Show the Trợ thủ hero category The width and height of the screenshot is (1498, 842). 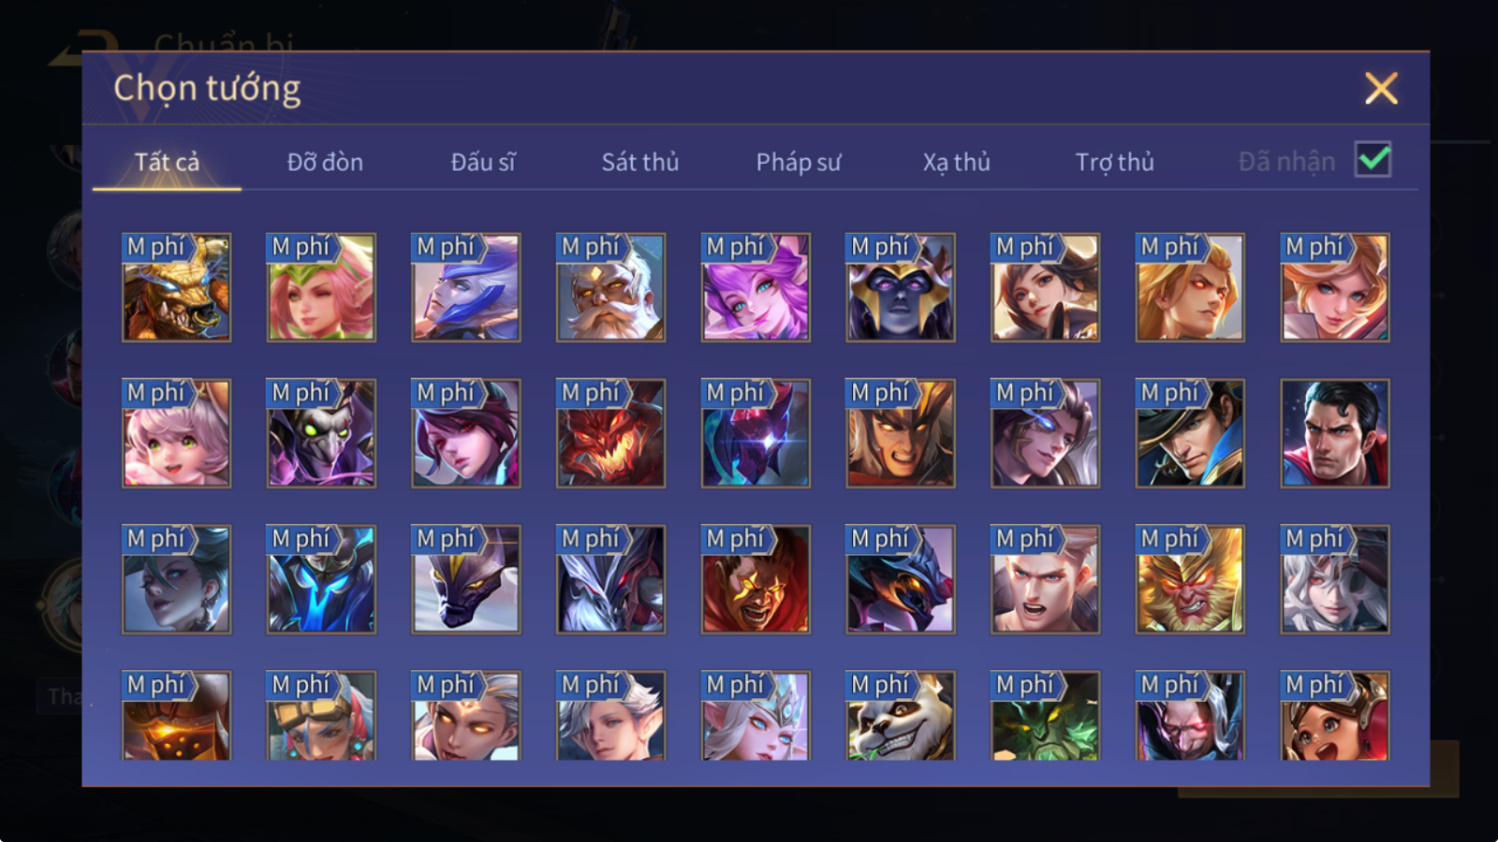(1114, 162)
